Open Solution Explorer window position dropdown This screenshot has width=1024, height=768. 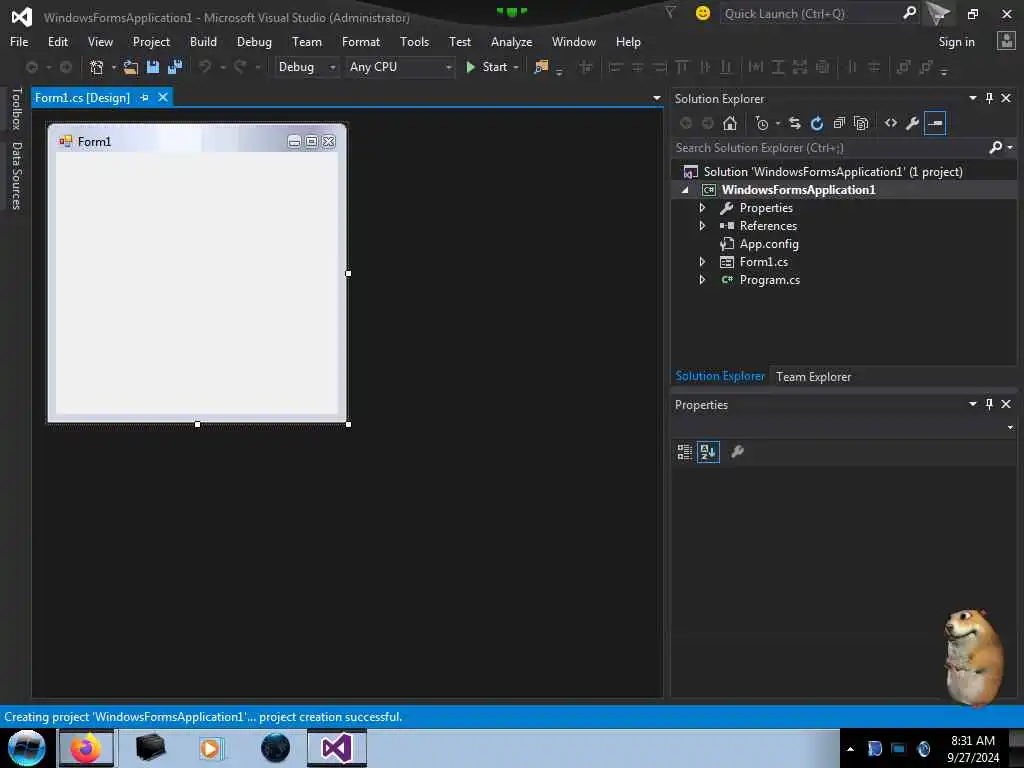pyautogui.click(x=972, y=98)
